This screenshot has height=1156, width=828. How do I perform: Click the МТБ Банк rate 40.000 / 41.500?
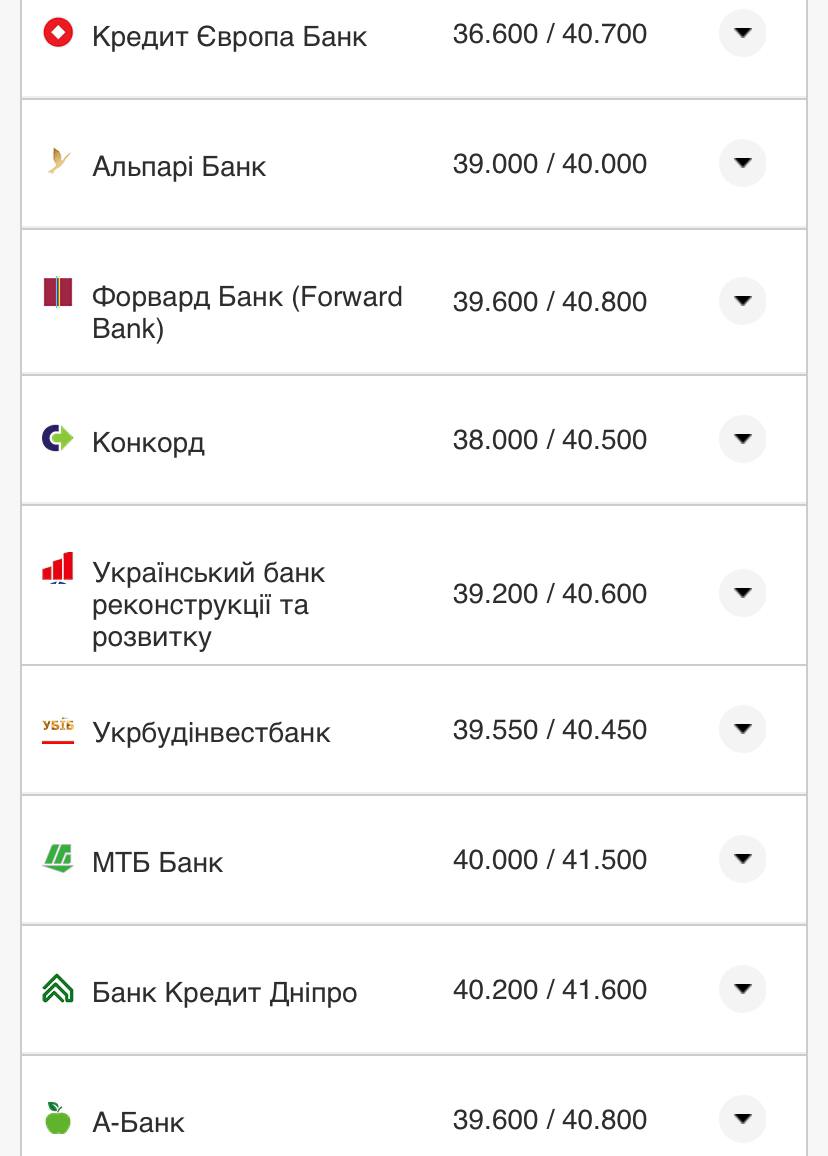pos(549,860)
